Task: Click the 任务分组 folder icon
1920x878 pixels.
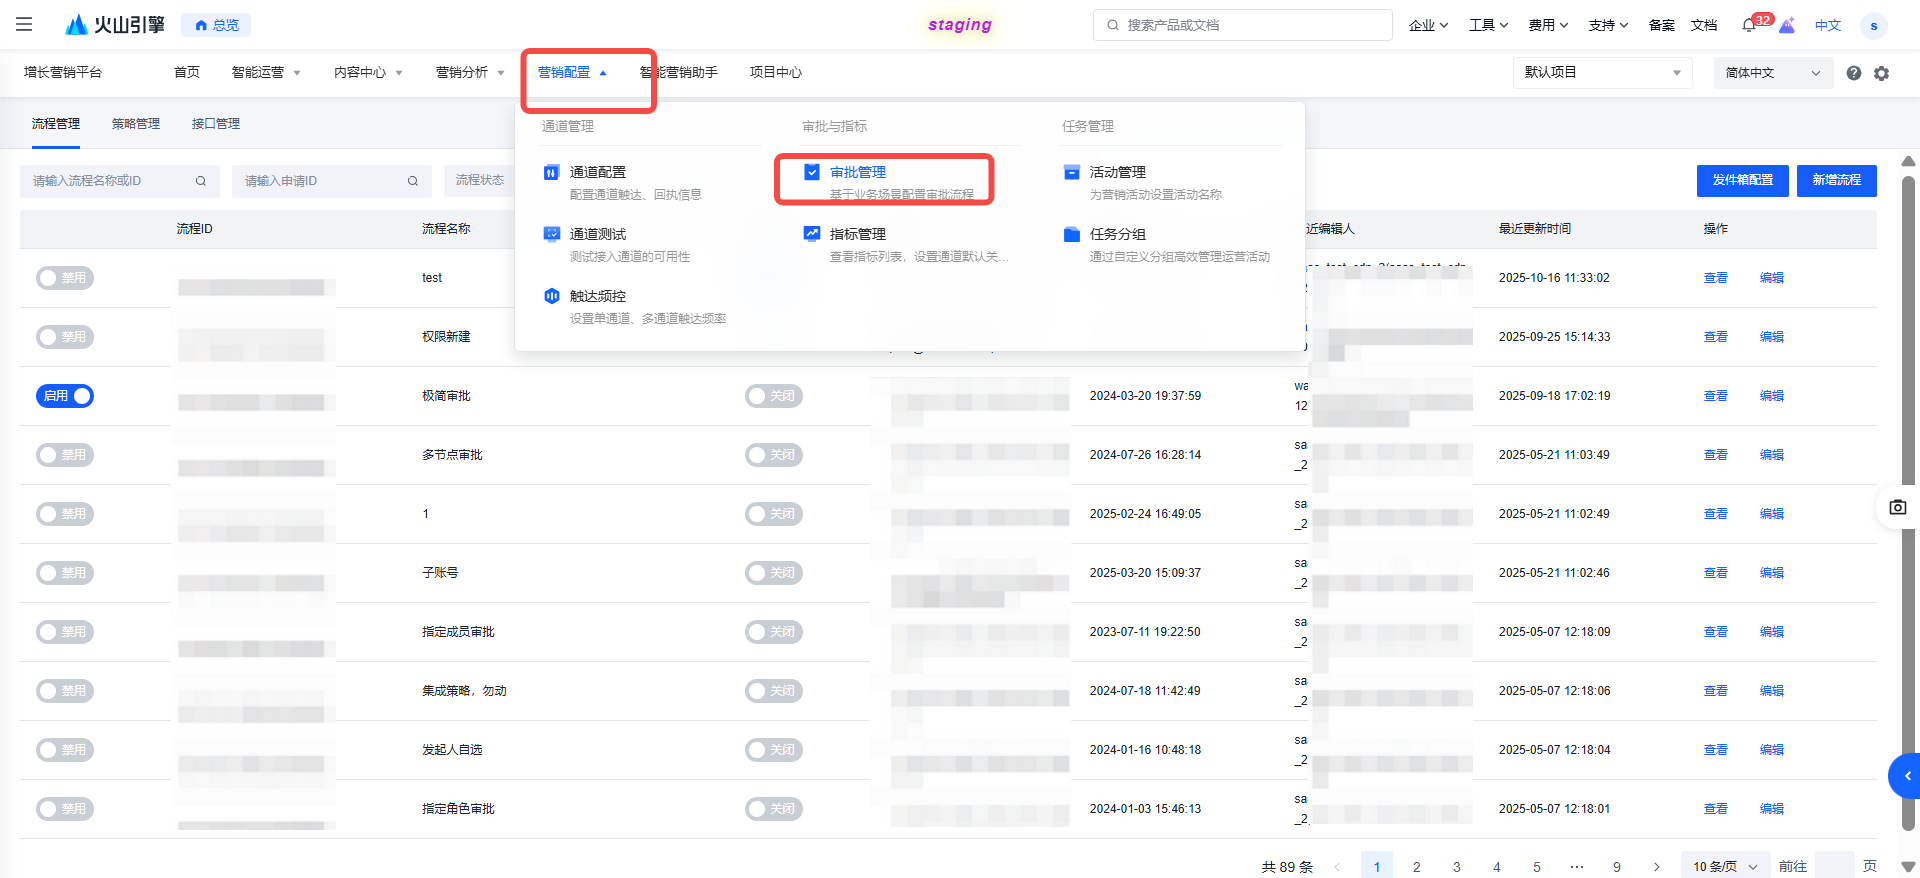Action: 1071,234
